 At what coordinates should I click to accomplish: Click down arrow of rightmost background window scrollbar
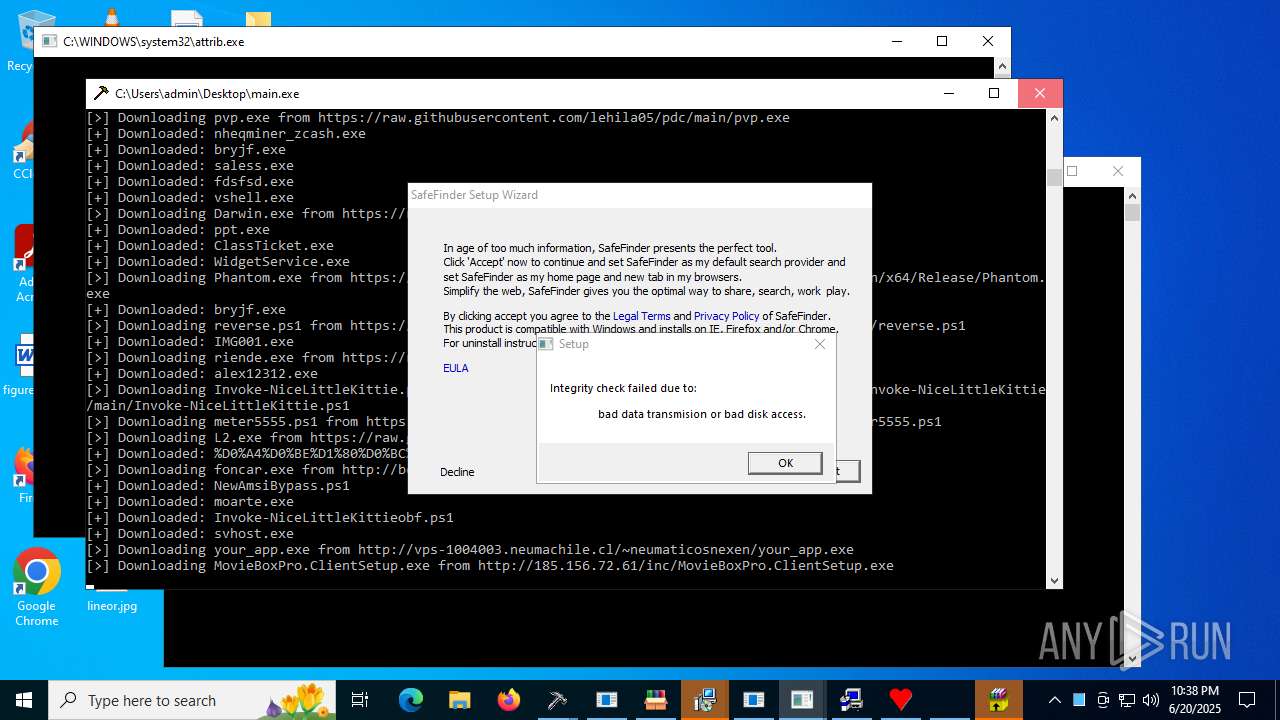(1132, 658)
